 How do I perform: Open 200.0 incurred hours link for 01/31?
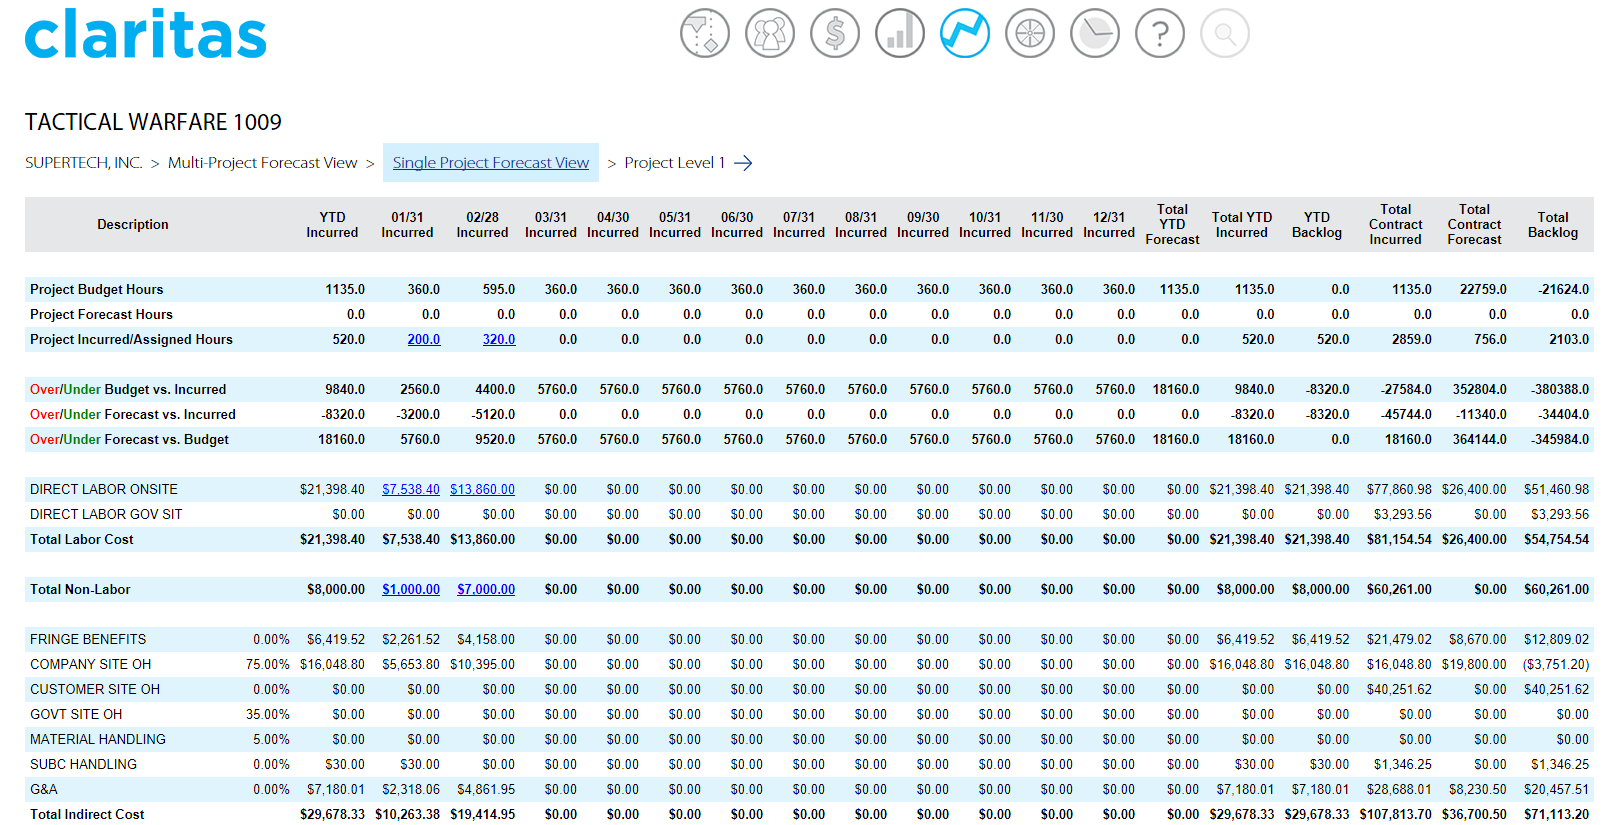[x=424, y=339]
